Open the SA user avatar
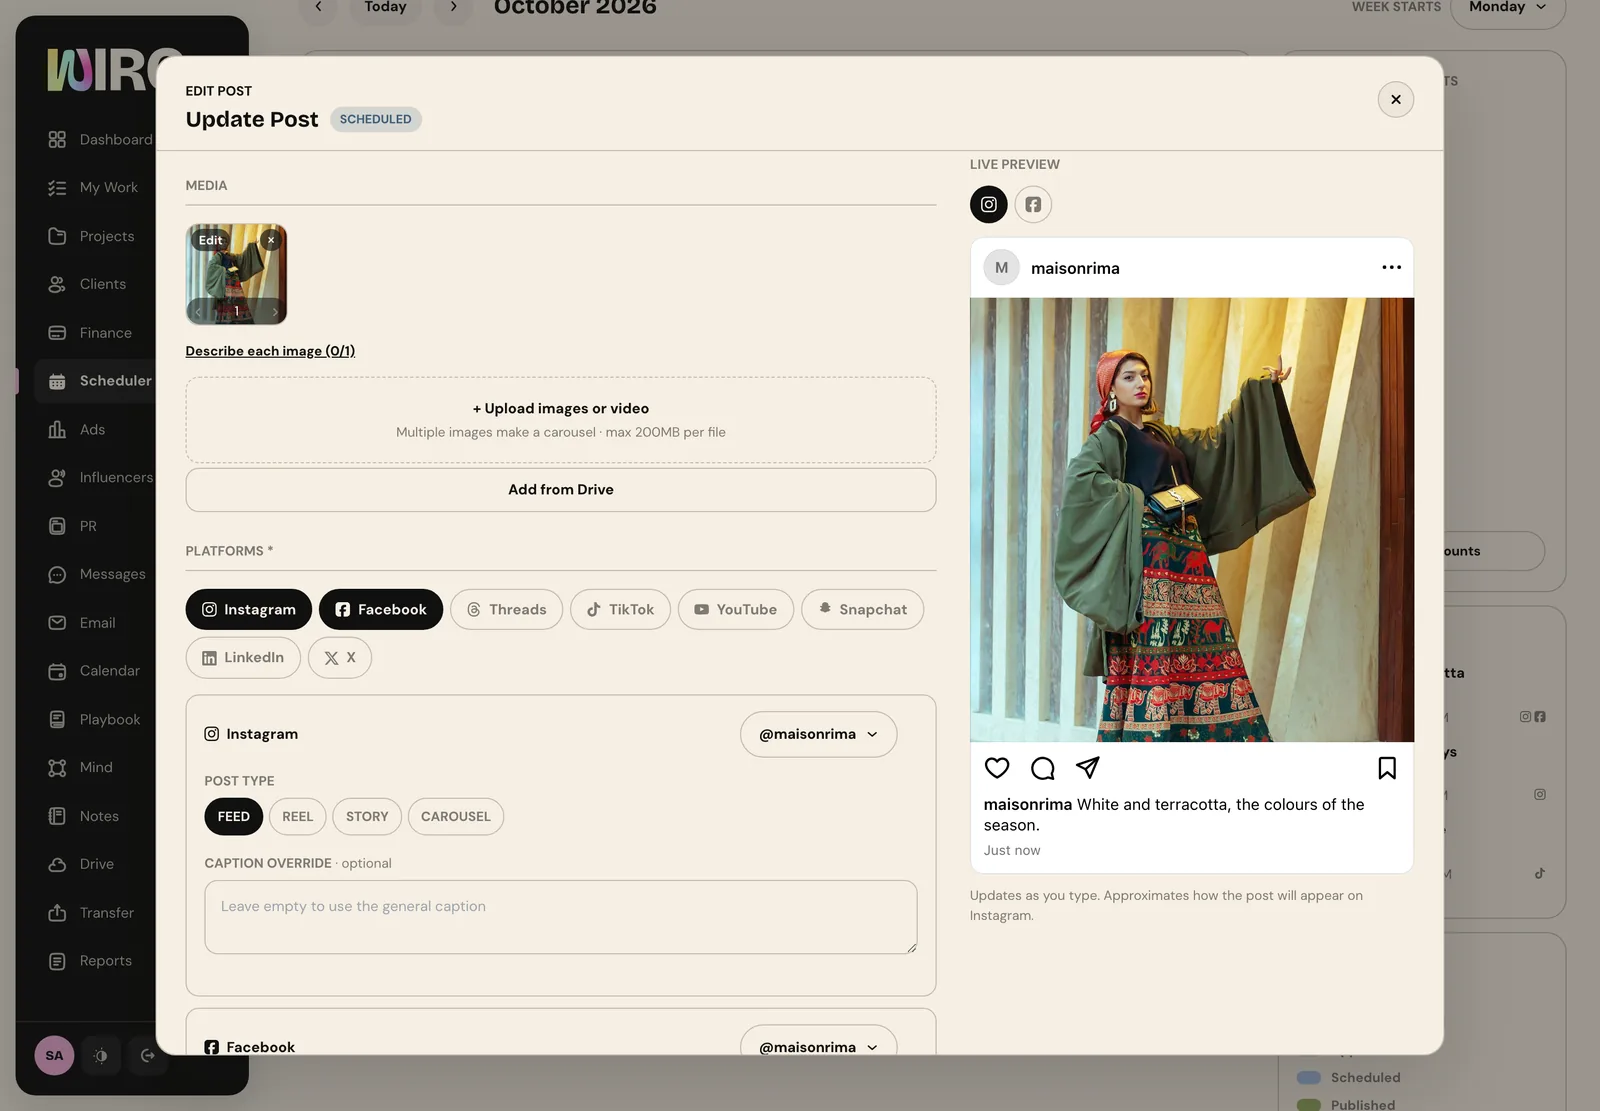Image resolution: width=1600 pixels, height=1111 pixels. point(54,1055)
